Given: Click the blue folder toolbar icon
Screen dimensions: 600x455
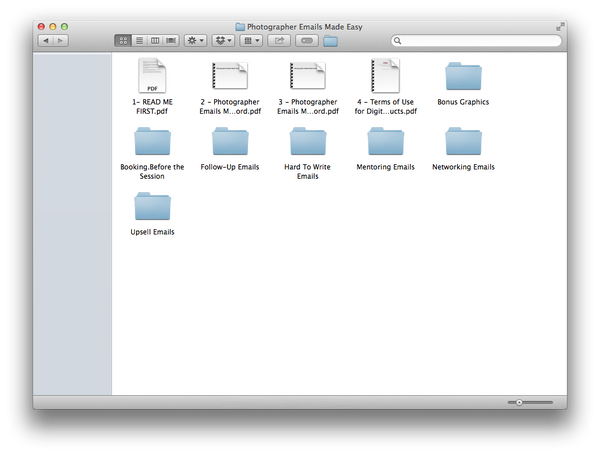Looking at the screenshot, I should click(330, 41).
